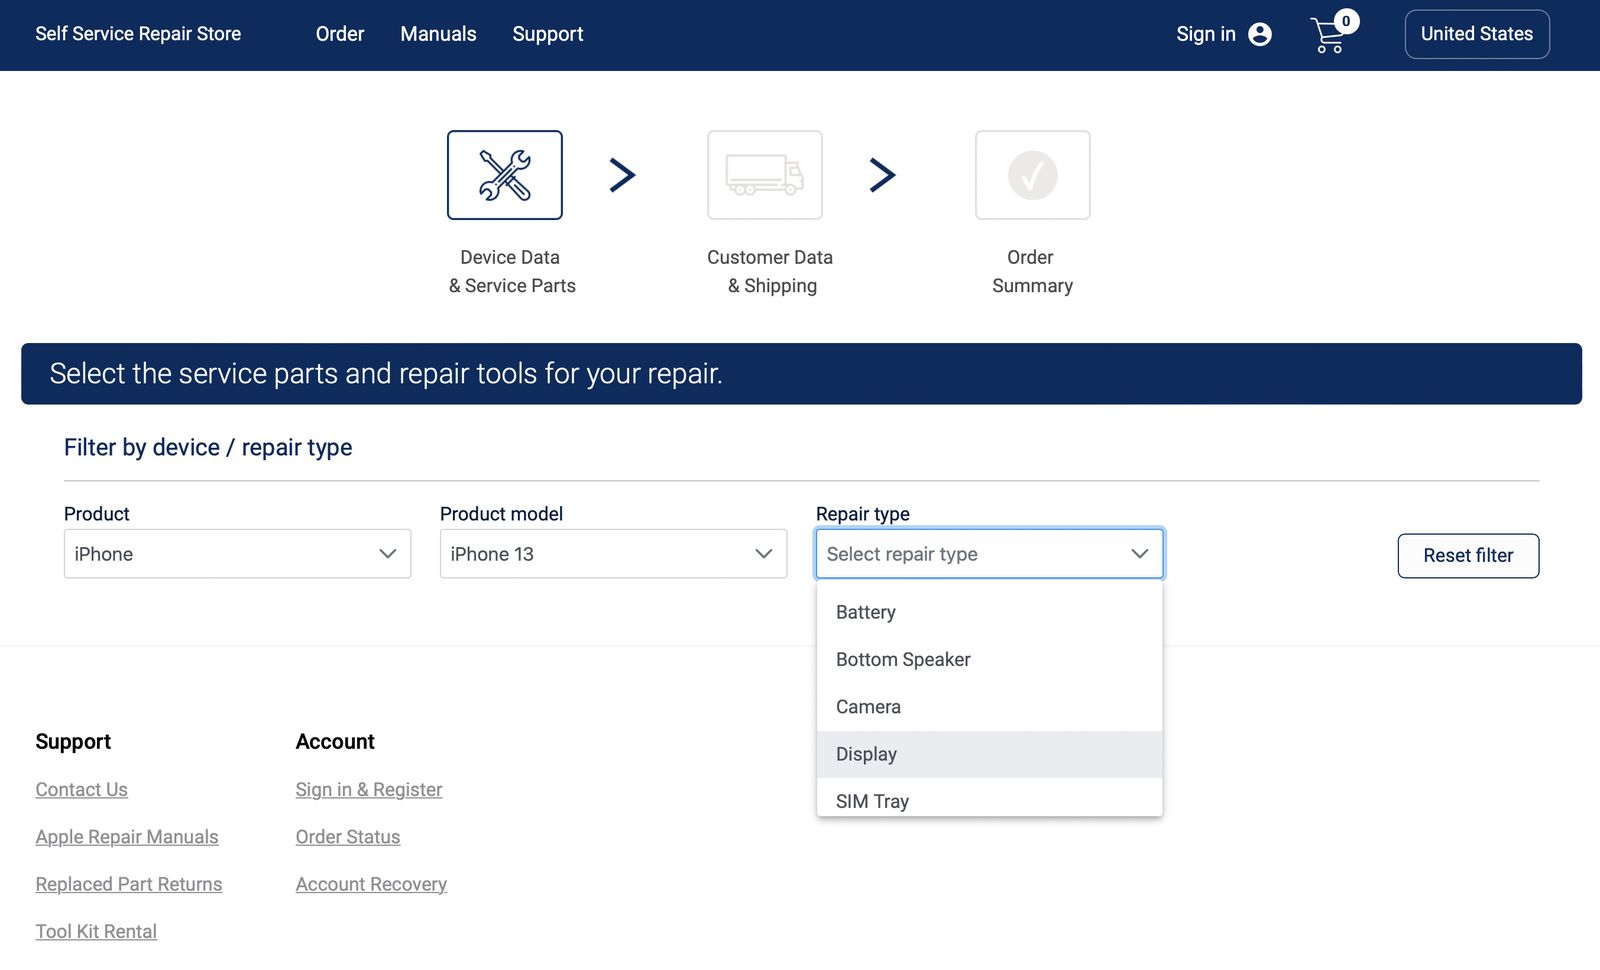Open the Manuals navigation menu

click(x=438, y=34)
